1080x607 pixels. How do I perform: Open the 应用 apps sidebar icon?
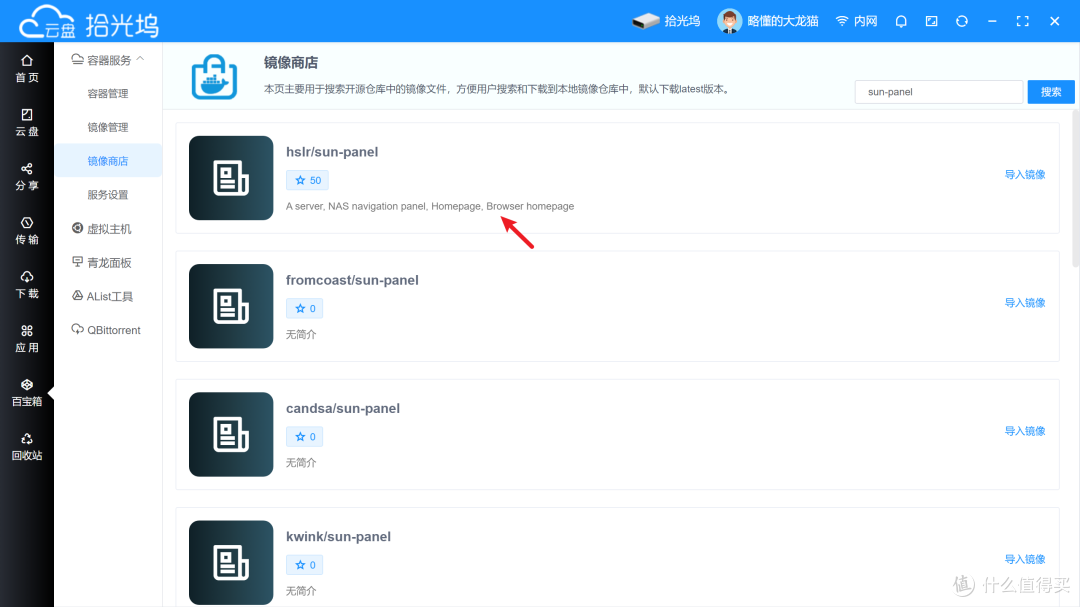[x=27, y=338]
